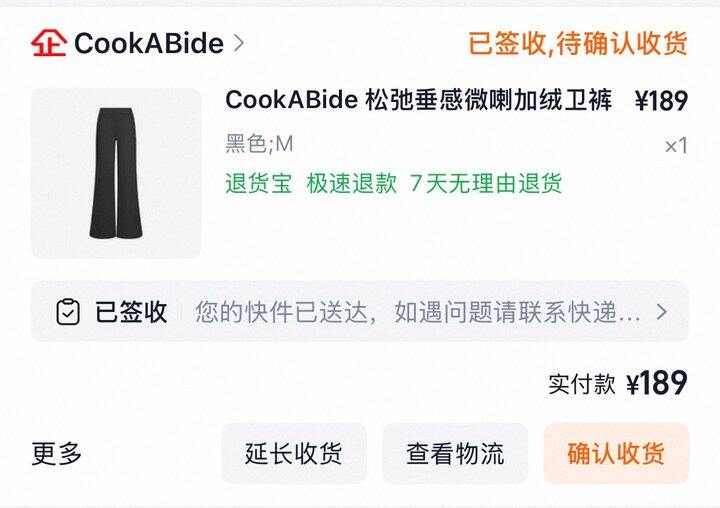Tap the 退货宝 service tag

coord(259,183)
